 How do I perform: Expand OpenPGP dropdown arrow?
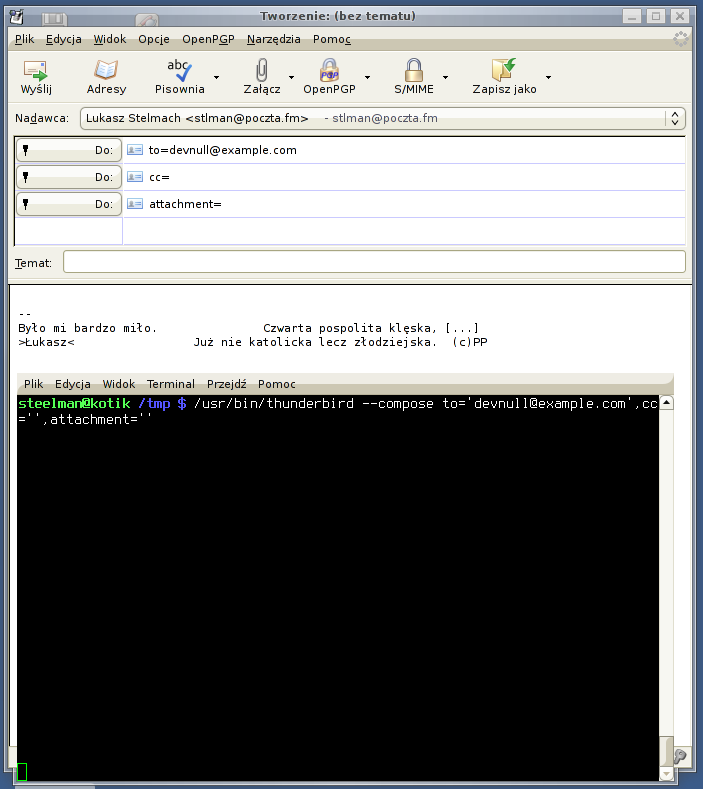tap(367, 77)
